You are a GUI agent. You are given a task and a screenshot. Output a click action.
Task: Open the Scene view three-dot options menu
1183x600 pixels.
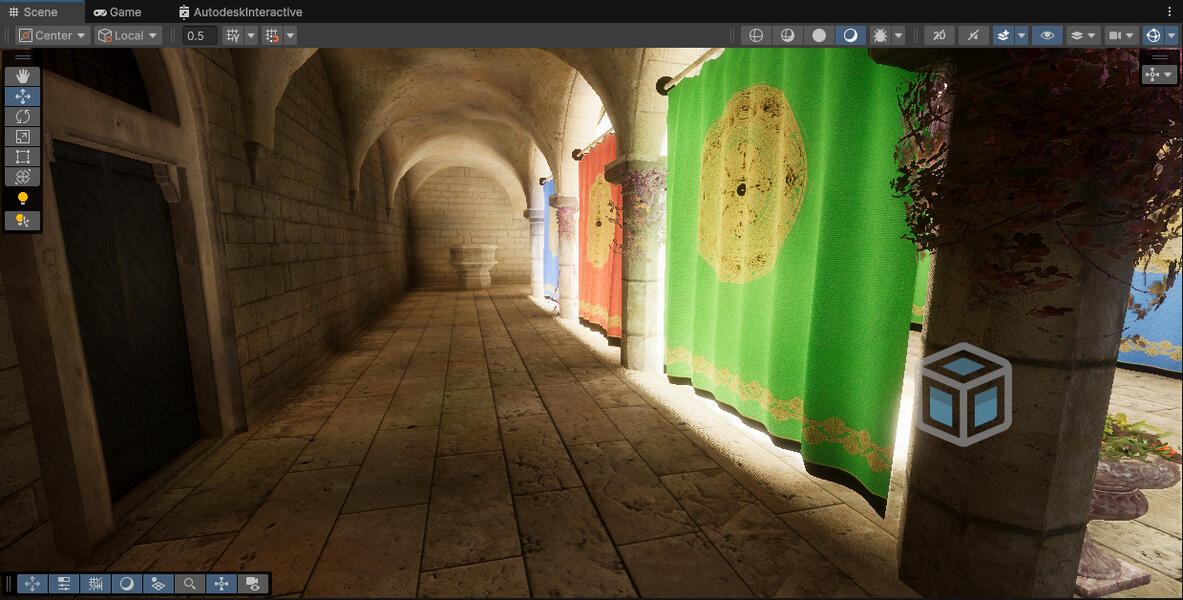tap(1170, 12)
